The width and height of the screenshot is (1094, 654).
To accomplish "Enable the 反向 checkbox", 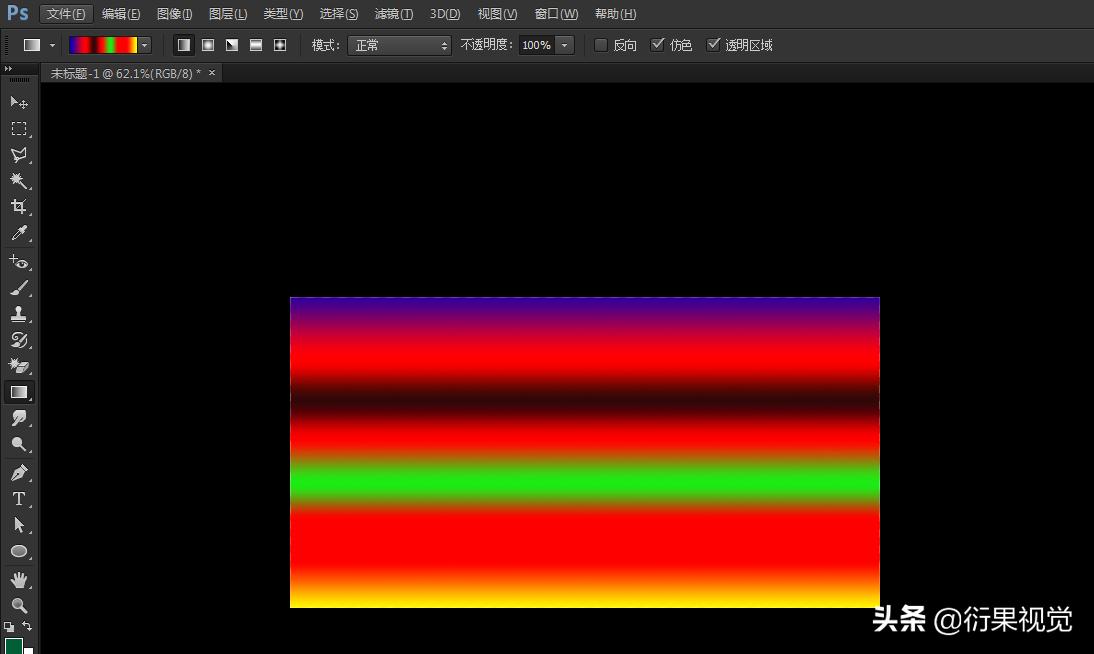I will pos(600,45).
